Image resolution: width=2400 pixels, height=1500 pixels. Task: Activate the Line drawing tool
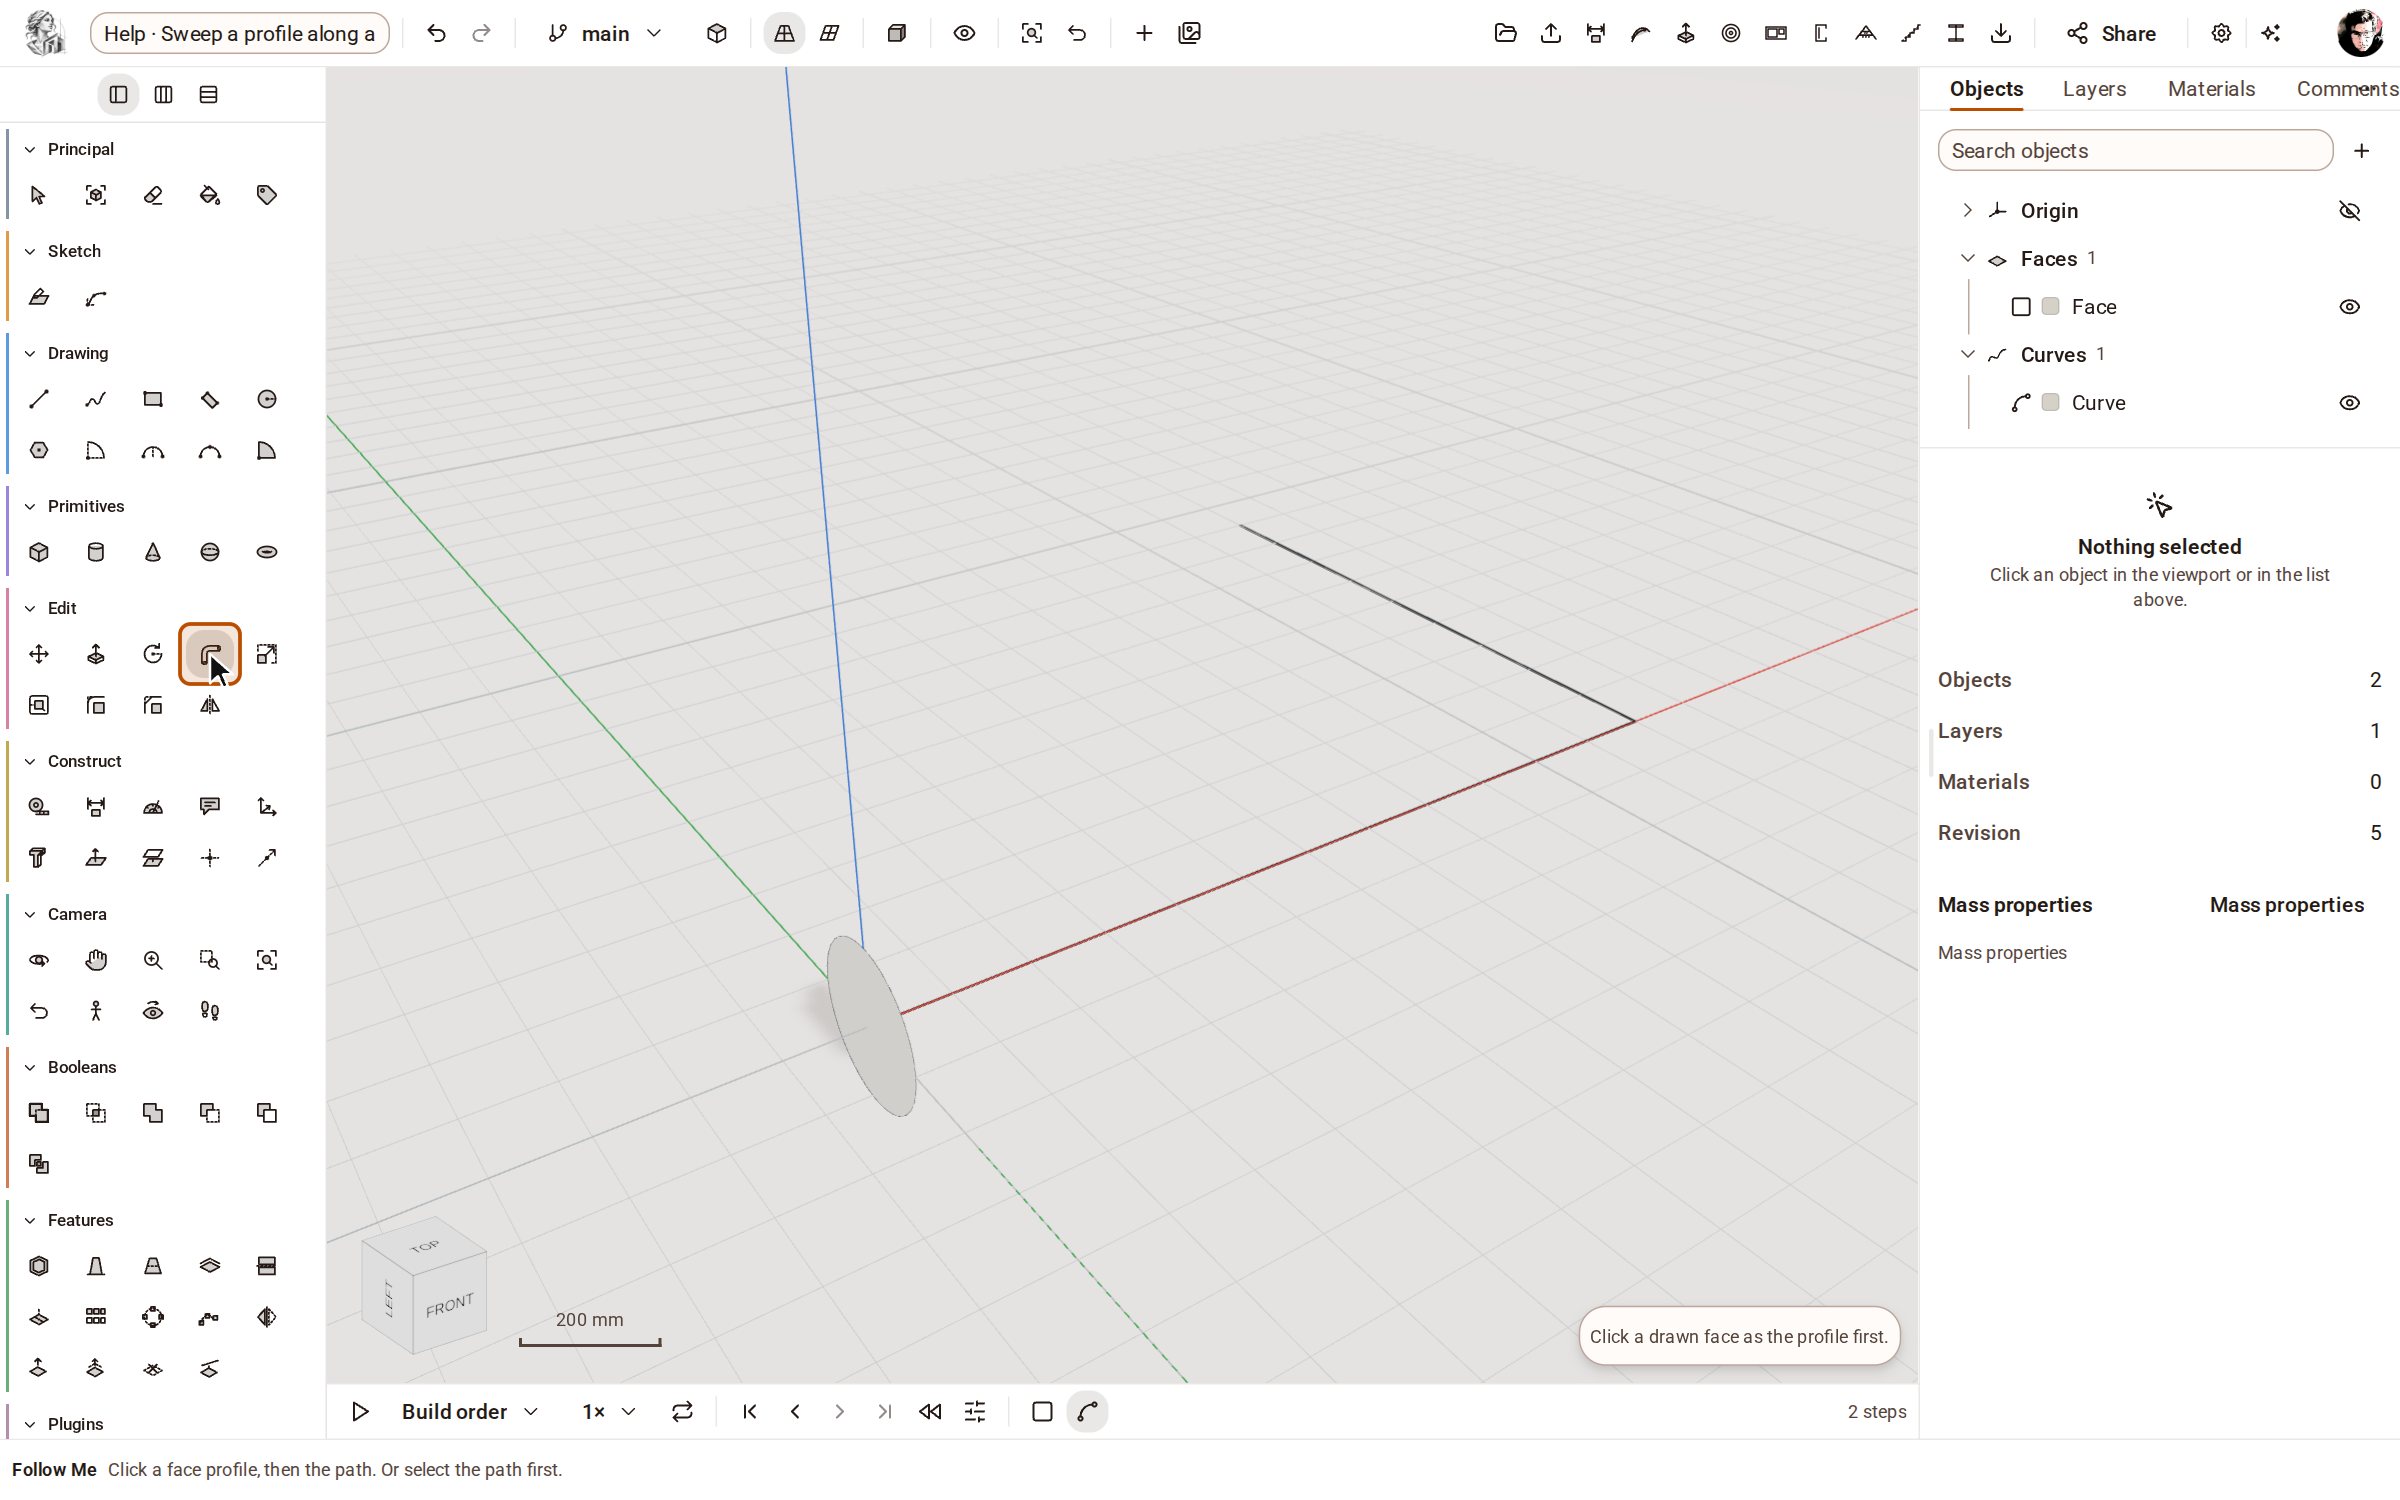(x=38, y=399)
